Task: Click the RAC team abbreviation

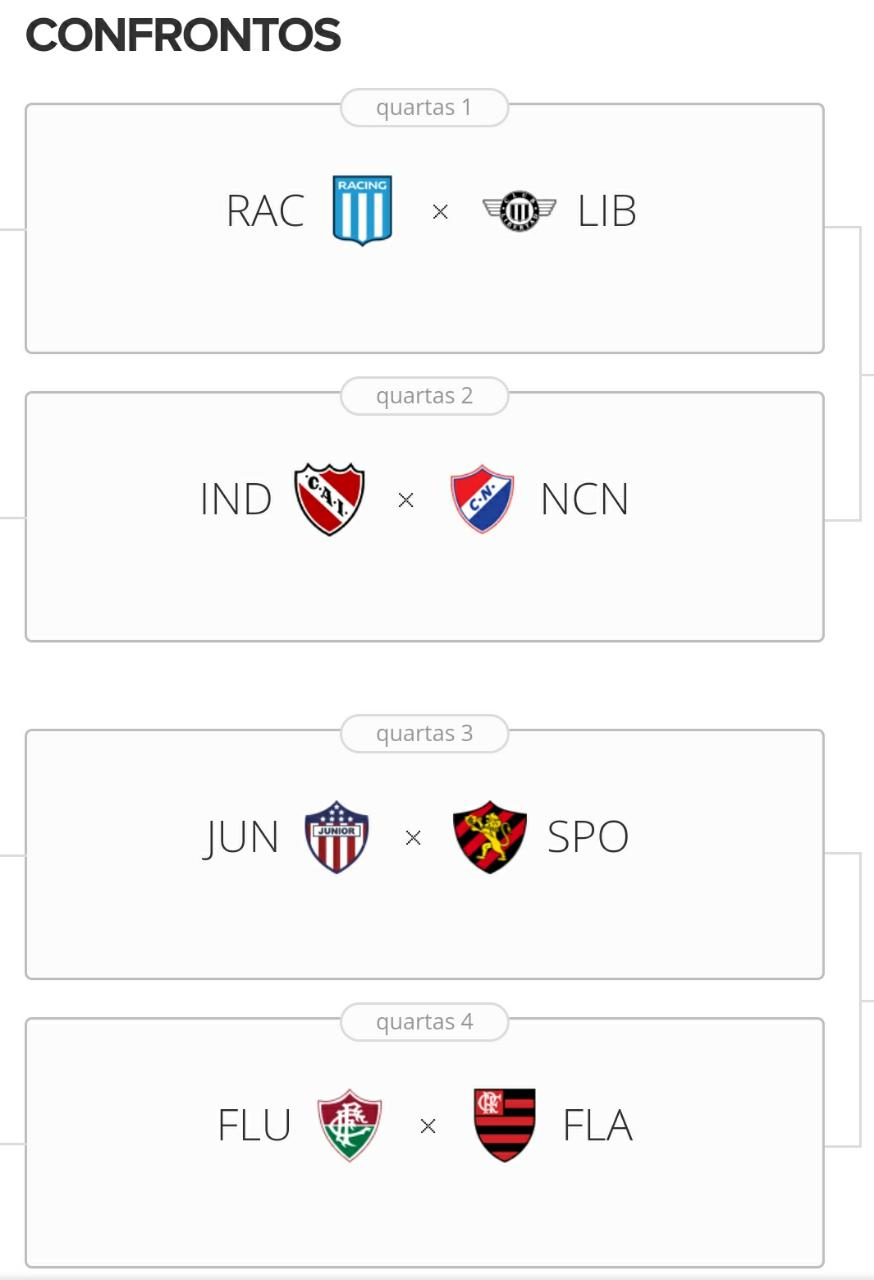Action: (266, 211)
